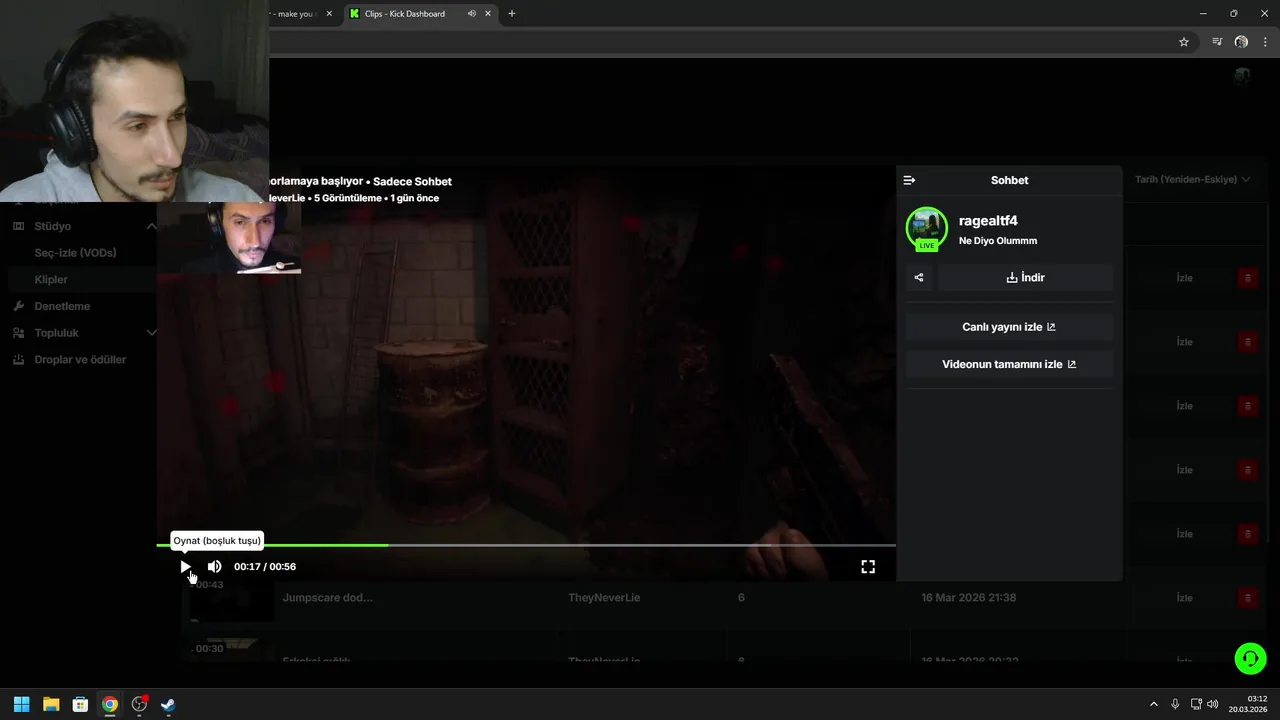The height and width of the screenshot is (720, 1280).
Task: Switch to Chrome in the taskbar
Action: [x=110, y=704]
